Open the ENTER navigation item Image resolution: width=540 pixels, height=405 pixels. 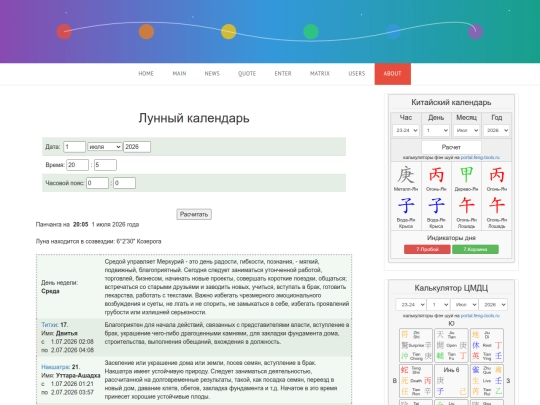pos(283,74)
